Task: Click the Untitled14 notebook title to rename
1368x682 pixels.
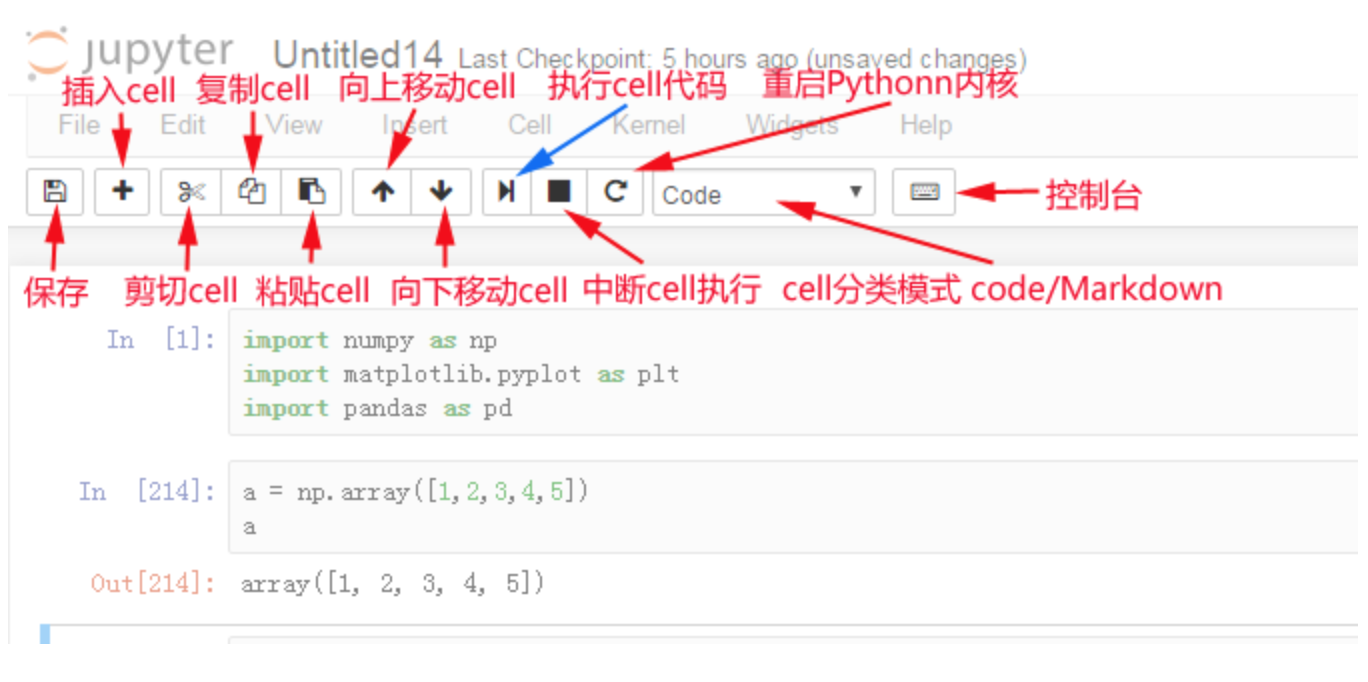Action: pyautogui.click(x=358, y=56)
